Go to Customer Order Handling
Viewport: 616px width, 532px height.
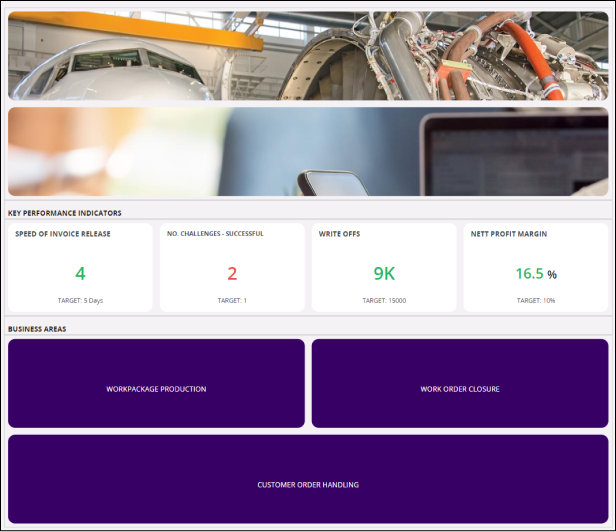(x=308, y=485)
